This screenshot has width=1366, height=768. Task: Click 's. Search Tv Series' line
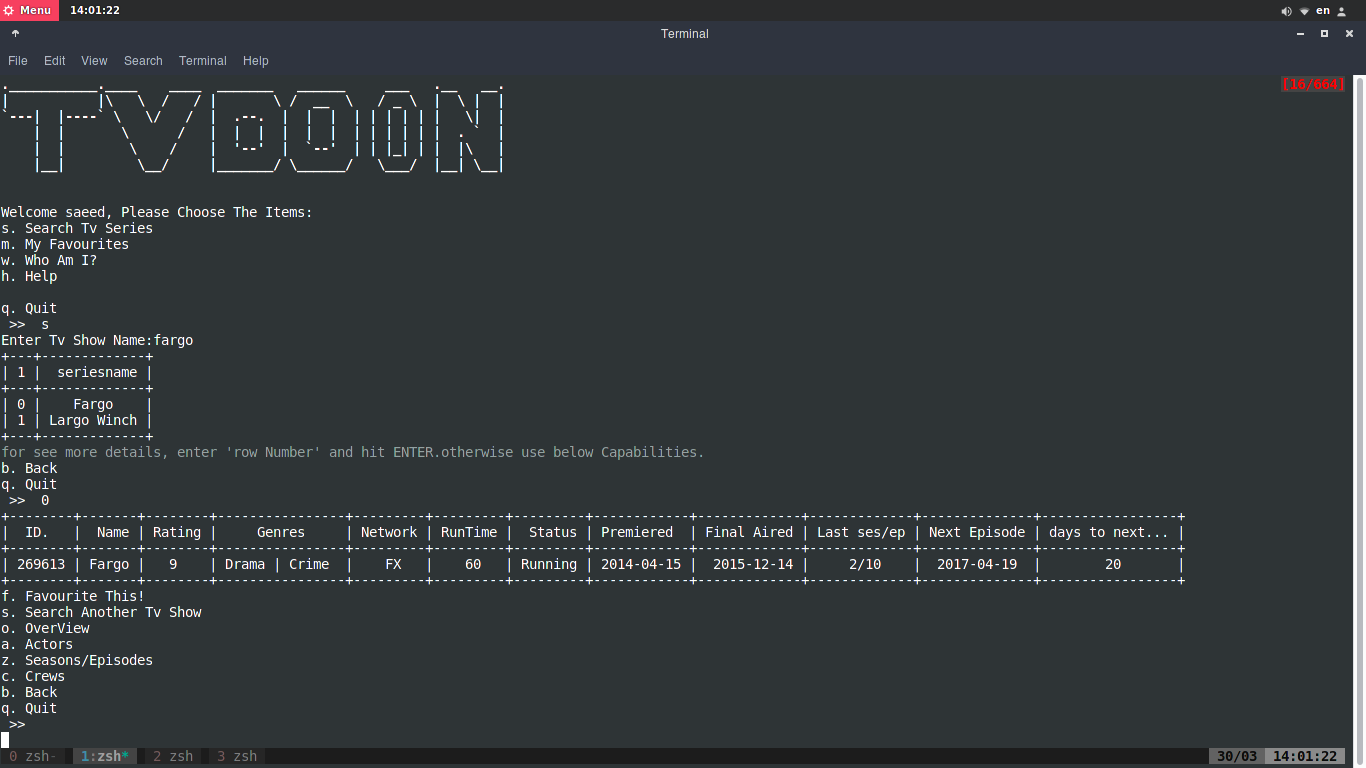77,229
